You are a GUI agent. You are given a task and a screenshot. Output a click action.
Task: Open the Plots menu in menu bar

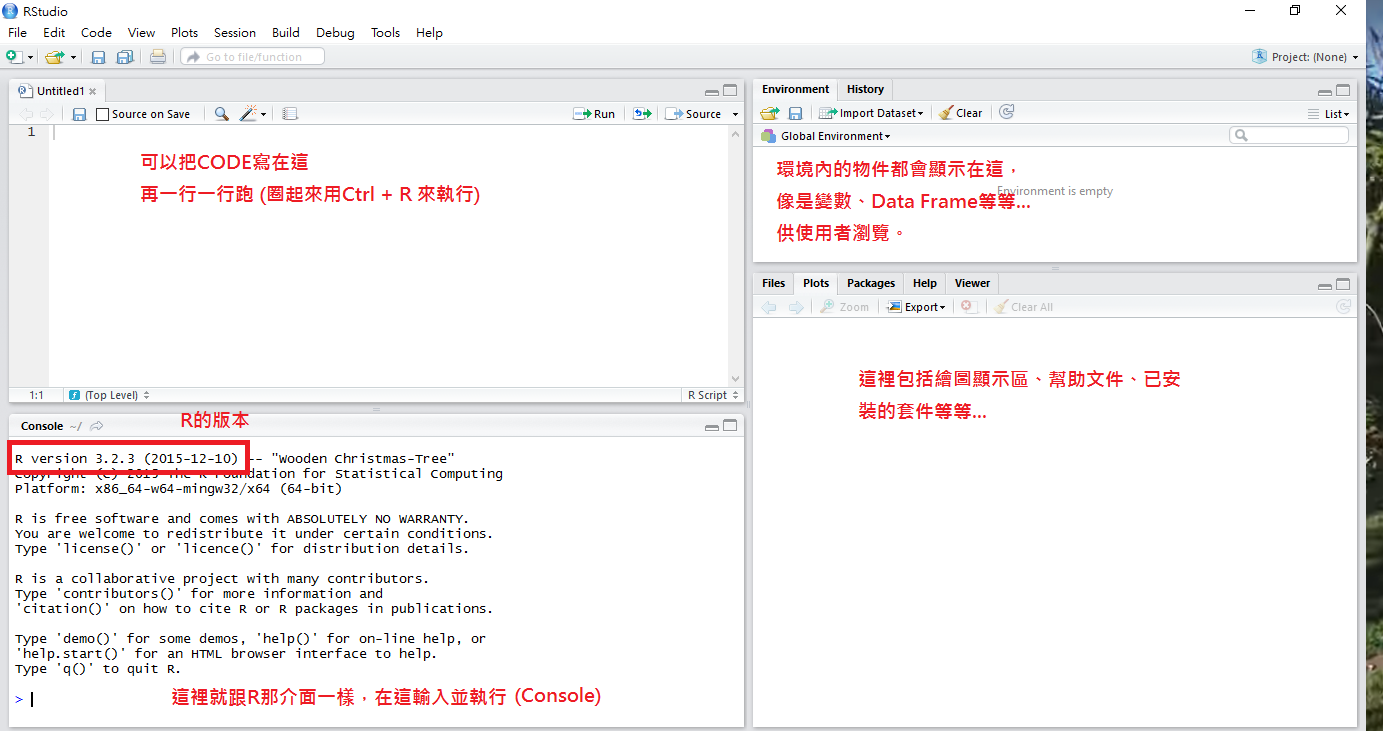coord(184,33)
